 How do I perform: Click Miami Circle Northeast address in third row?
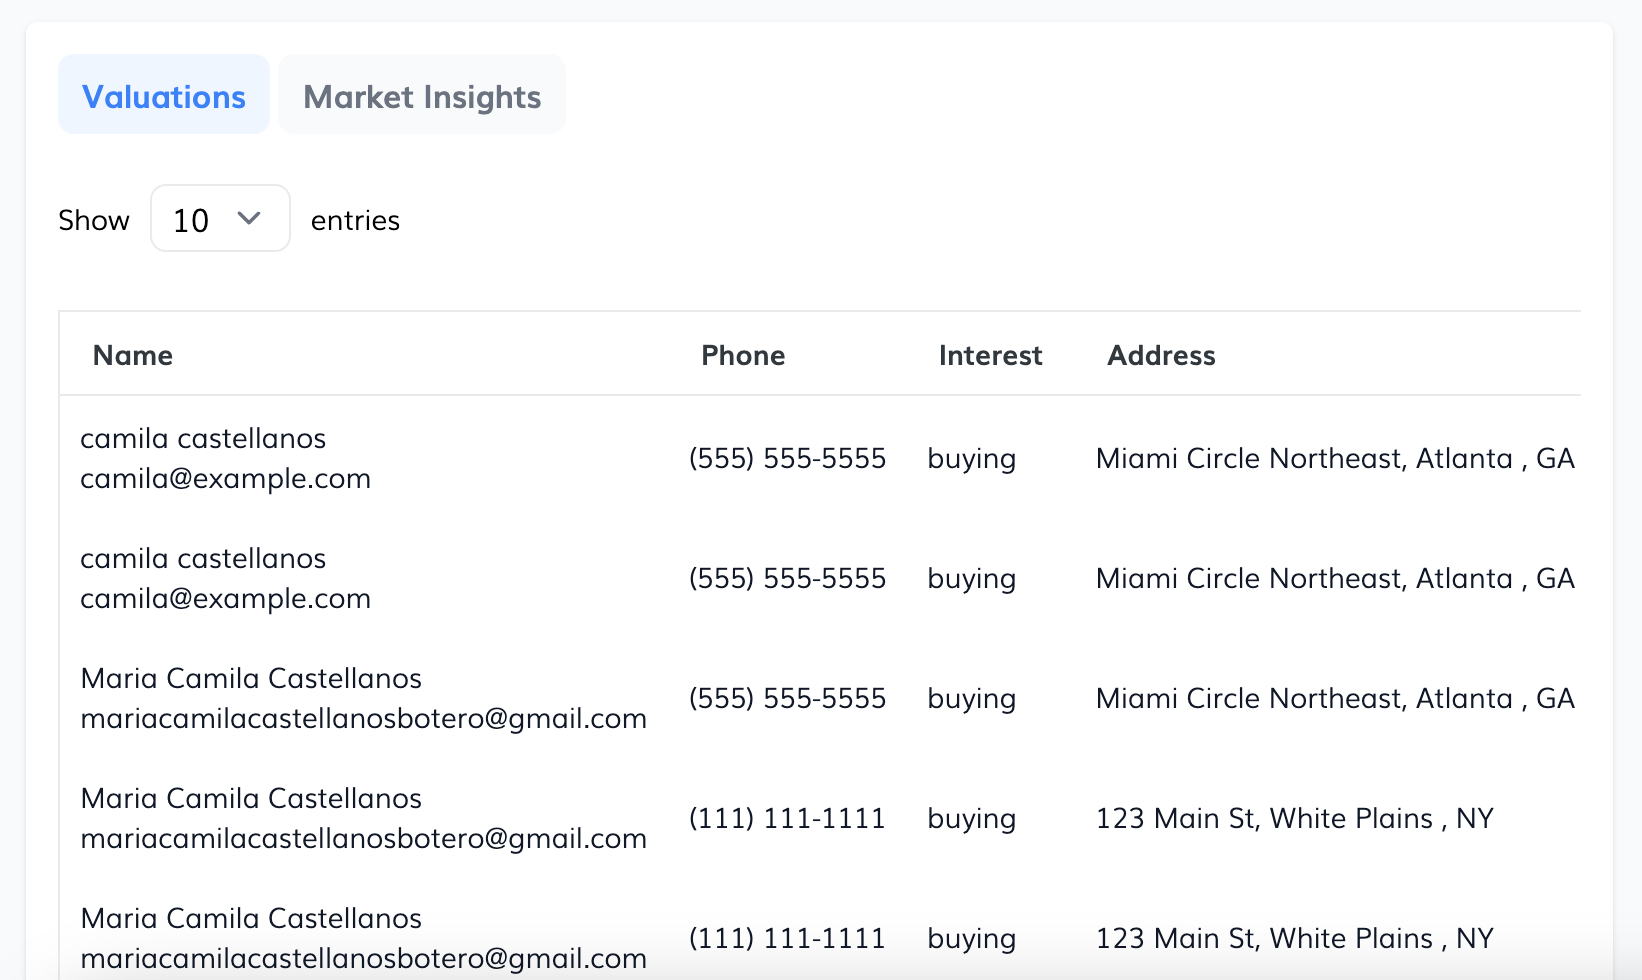1334,698
